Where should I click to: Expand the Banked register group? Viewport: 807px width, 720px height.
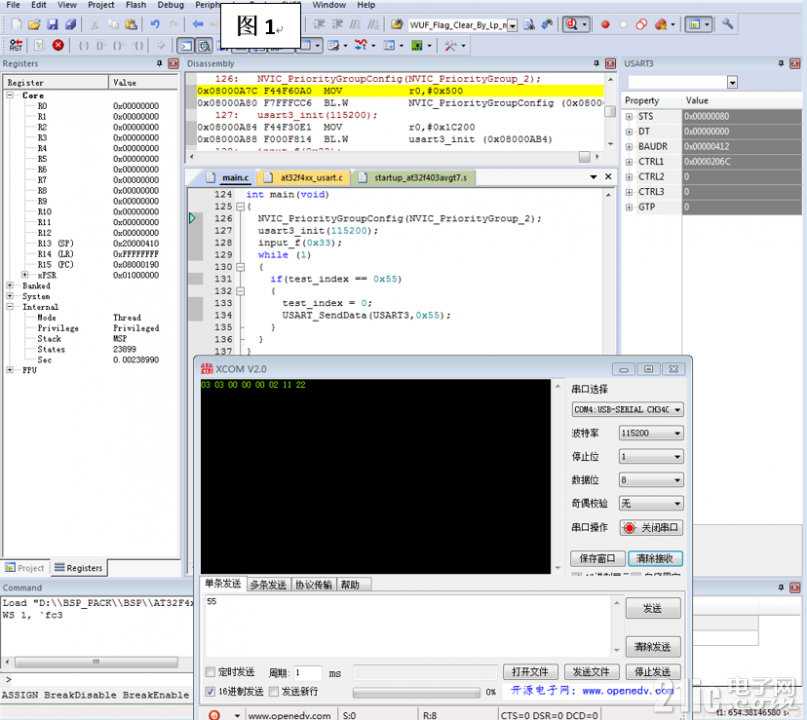pyautogui.click(x=10, y=285)
